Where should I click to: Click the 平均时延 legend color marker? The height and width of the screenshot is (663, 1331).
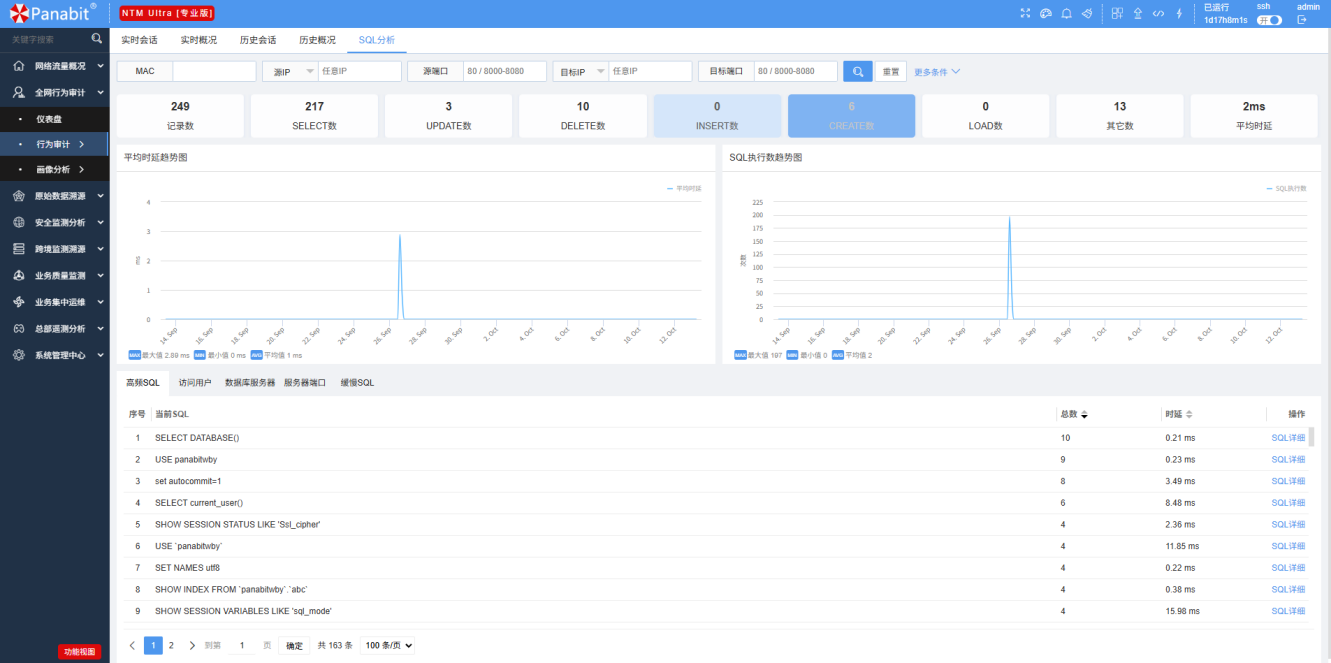click(671, 188)
